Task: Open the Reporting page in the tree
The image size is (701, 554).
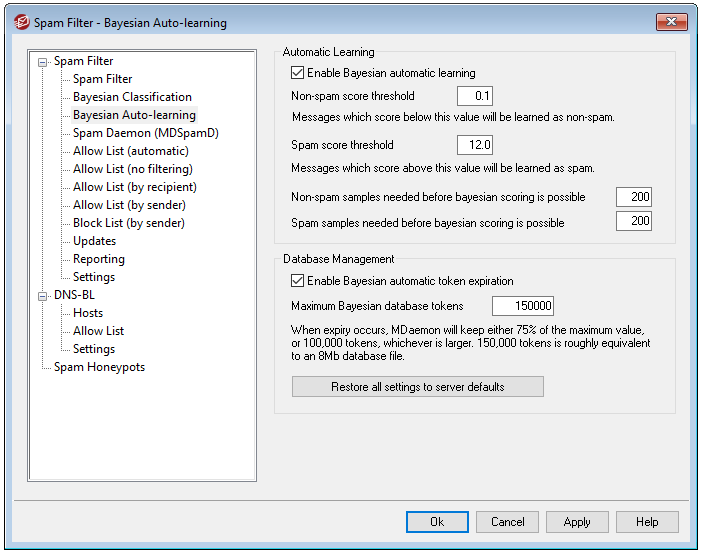Action: (98, 259)
